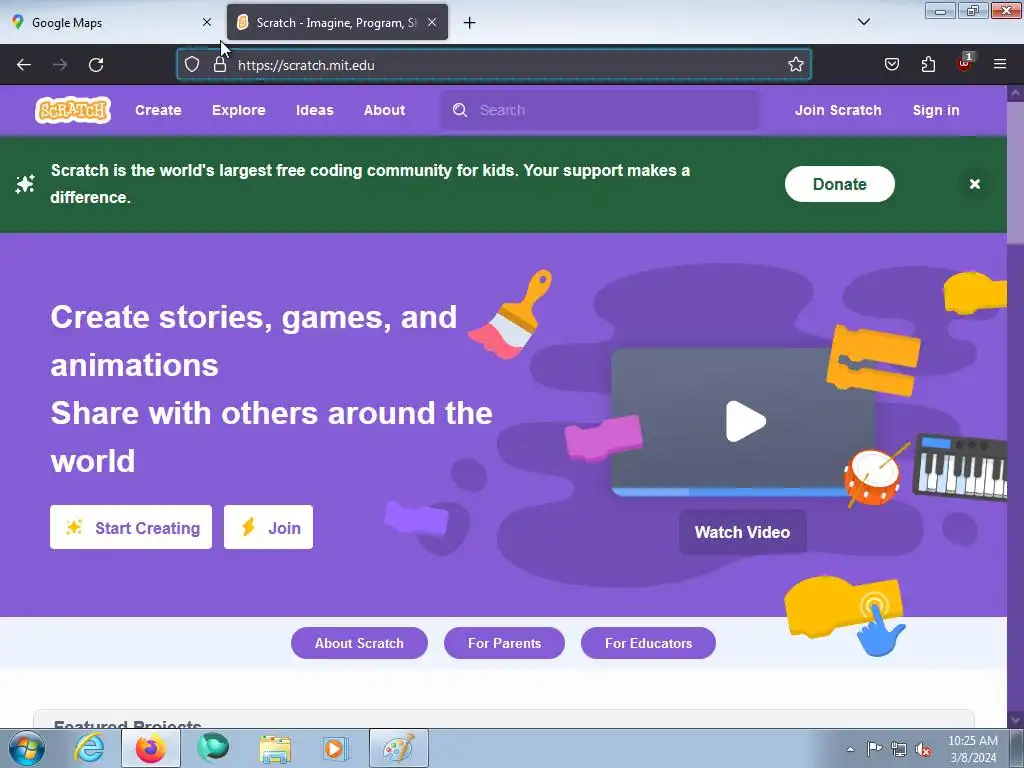This screenshot has height=768, width=1024.
Task: Click the page vertical scrollbar thumb
Action: point(1015,172)
